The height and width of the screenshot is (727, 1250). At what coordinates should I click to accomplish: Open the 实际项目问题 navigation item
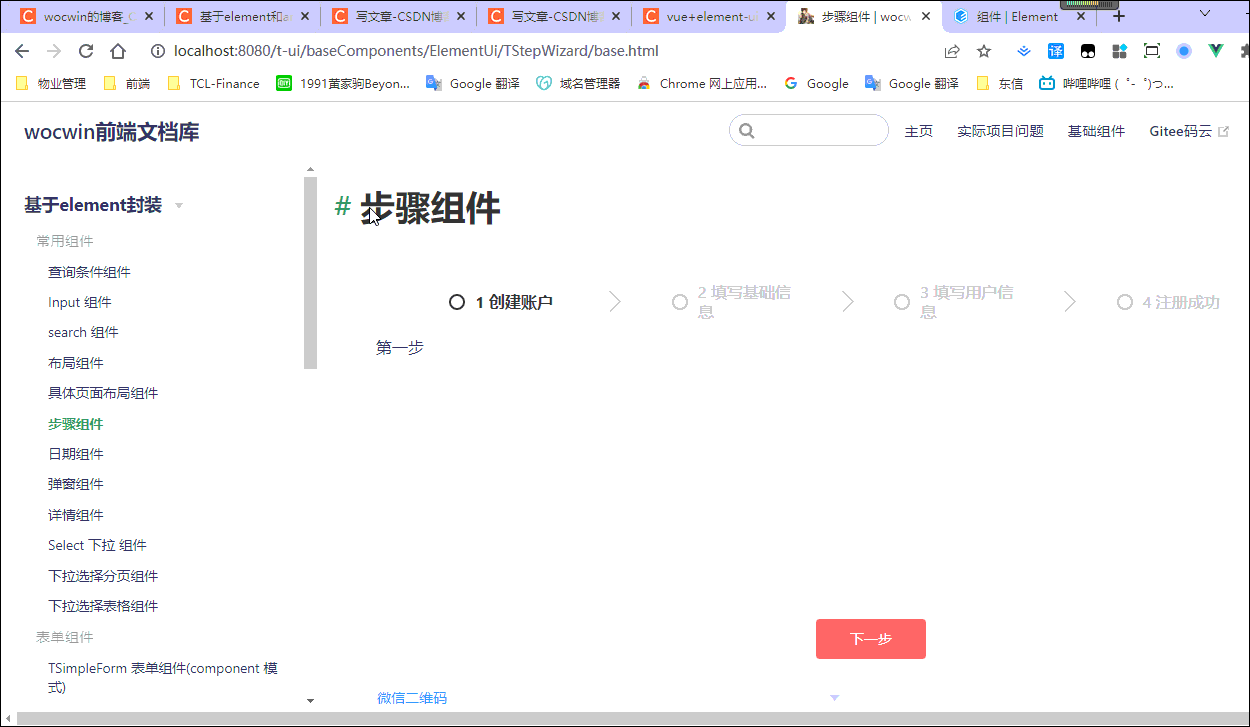click(x=999, y=131)
